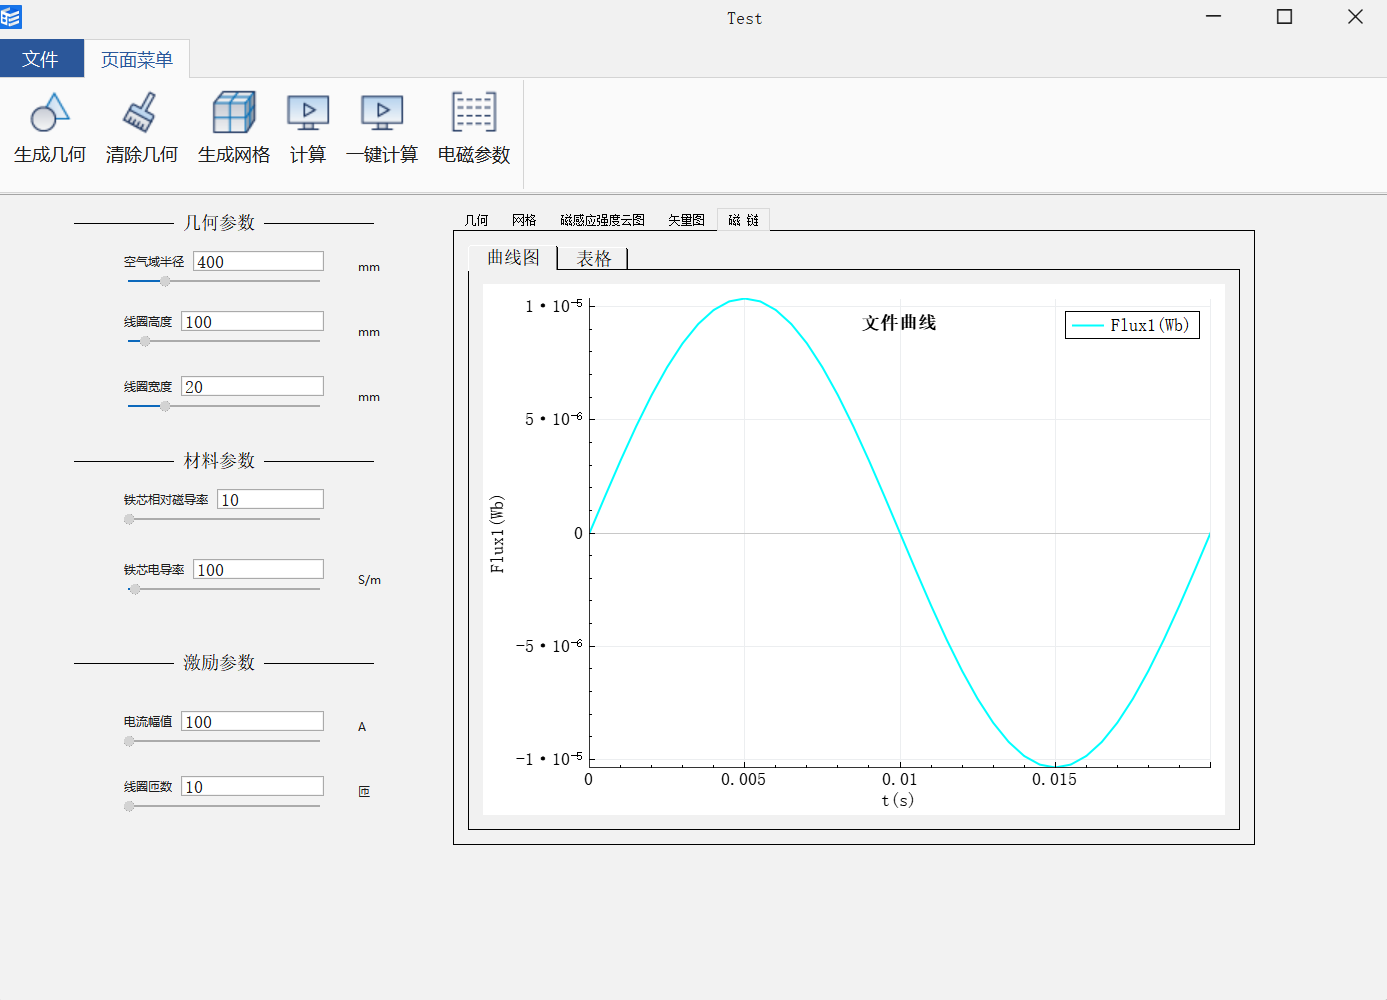Click the 文件曲线 chart title
Image resolution: width=1387 pixels, height=1000 pixels.
899,322
